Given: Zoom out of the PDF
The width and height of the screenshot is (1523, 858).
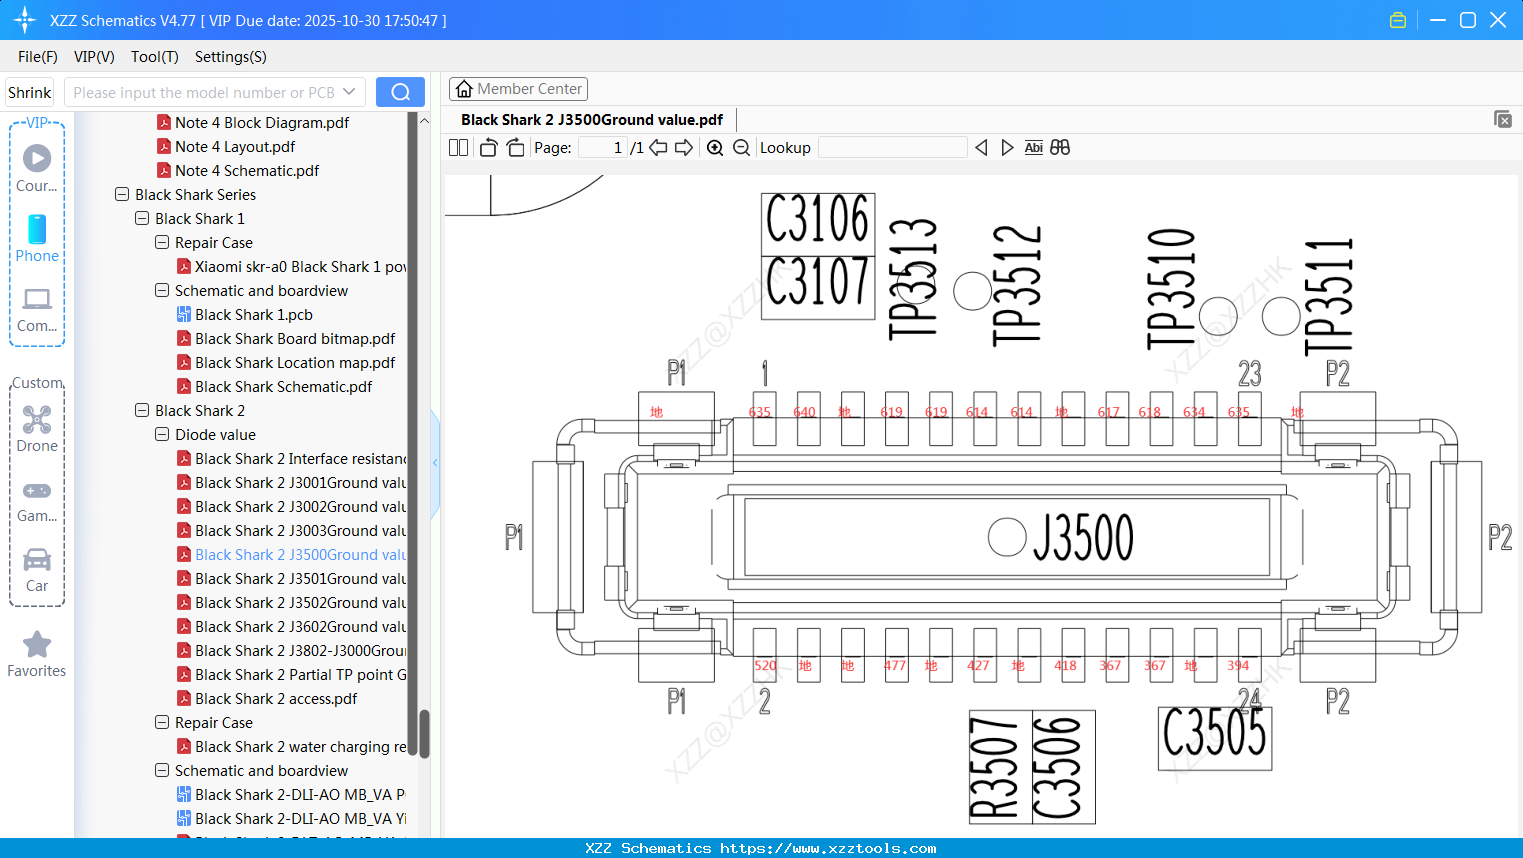Looking at the screenshot, I should (741, 148).
